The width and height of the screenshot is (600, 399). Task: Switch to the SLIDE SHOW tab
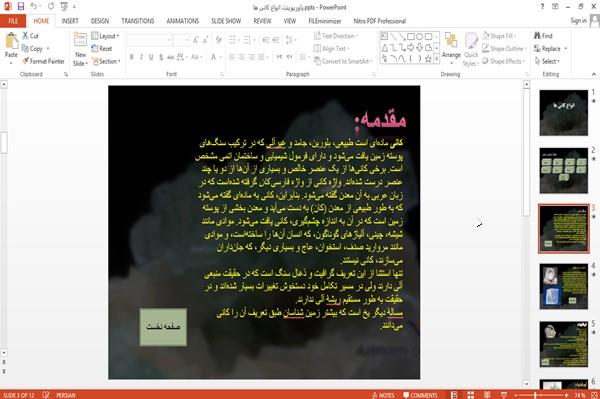(x=226, y=21)
